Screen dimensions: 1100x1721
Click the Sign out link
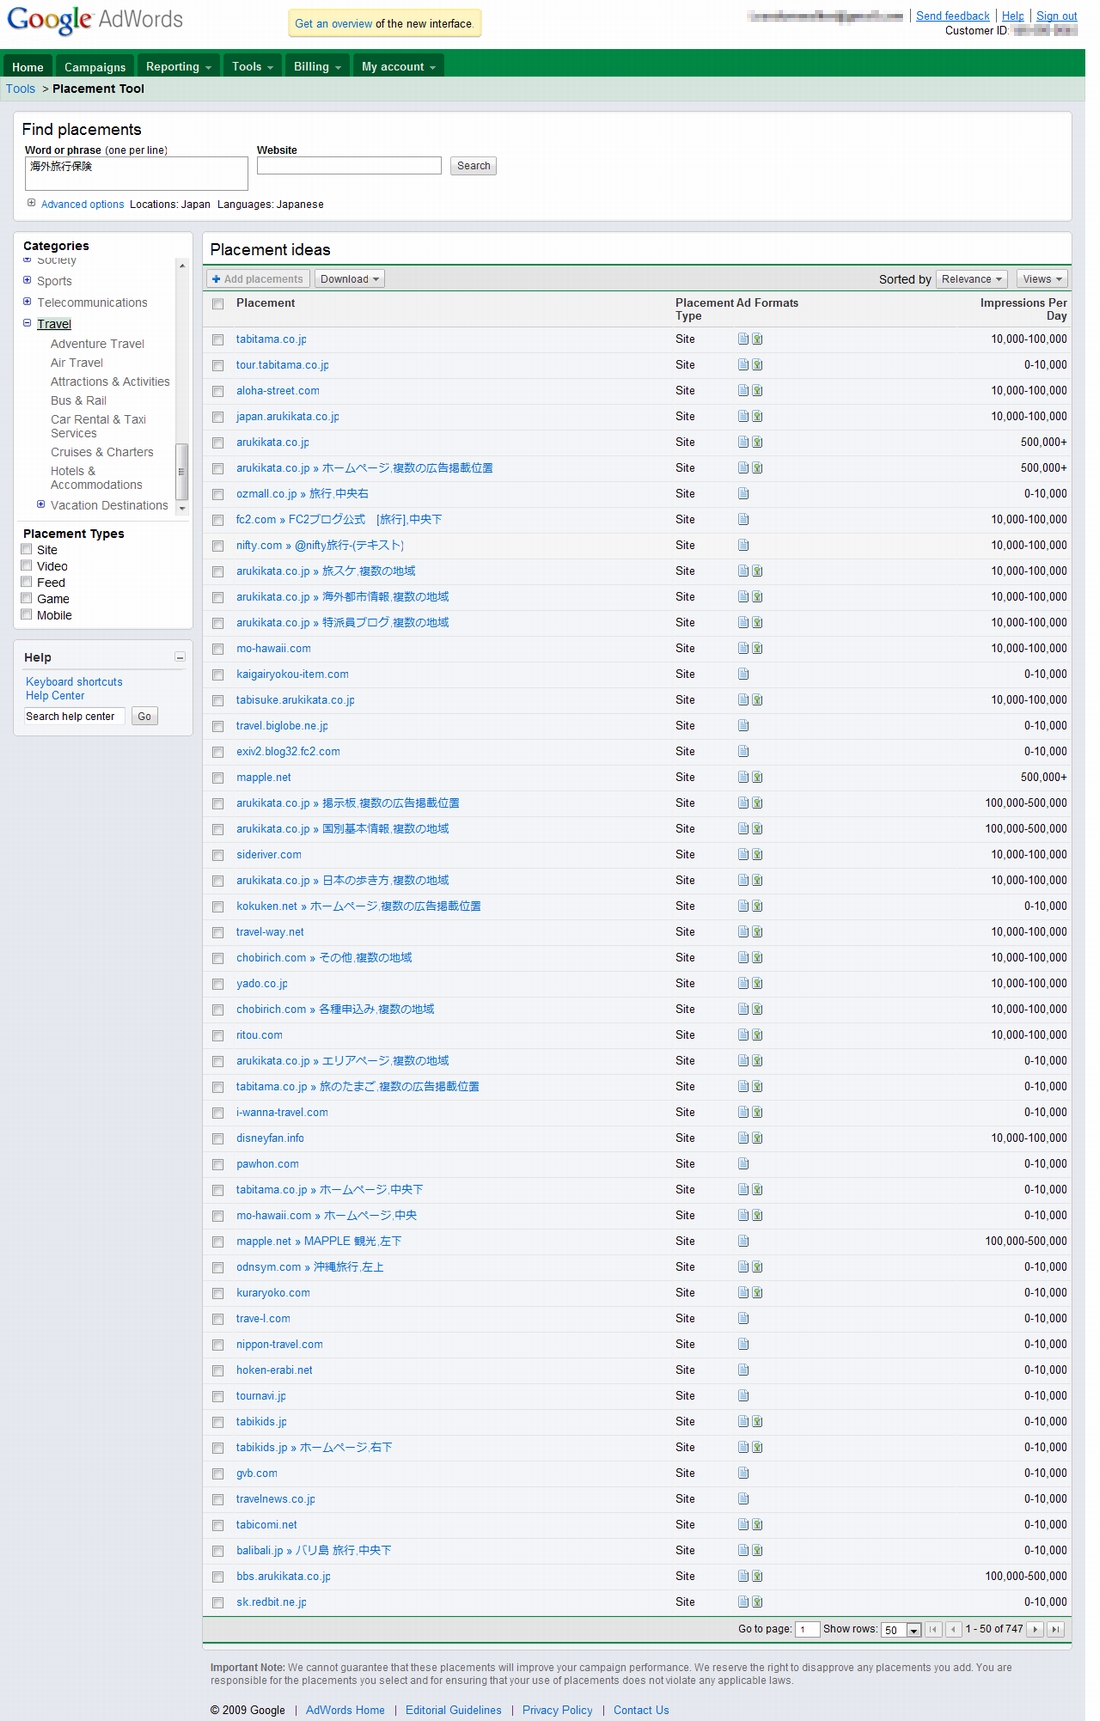(1056, 16)
